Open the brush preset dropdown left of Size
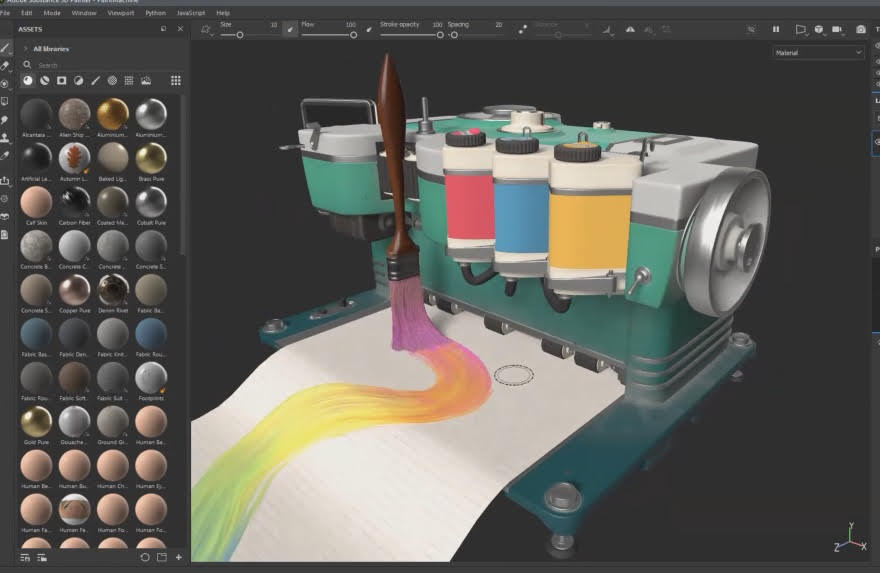This screenshot has width=880, height=573. (207, 30)
